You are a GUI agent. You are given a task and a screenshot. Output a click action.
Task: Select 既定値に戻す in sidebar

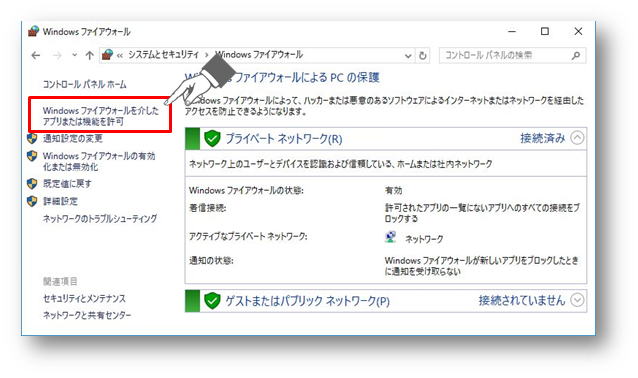[x=67, y=184]
